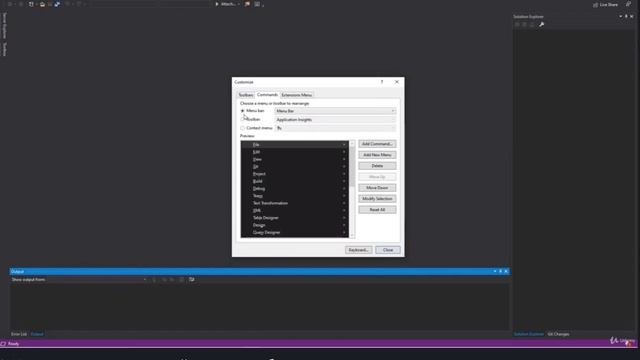Click the preview list vertical scrollbar
The height and width of the screenshot is (360, 640).
[x=352, y=167]
